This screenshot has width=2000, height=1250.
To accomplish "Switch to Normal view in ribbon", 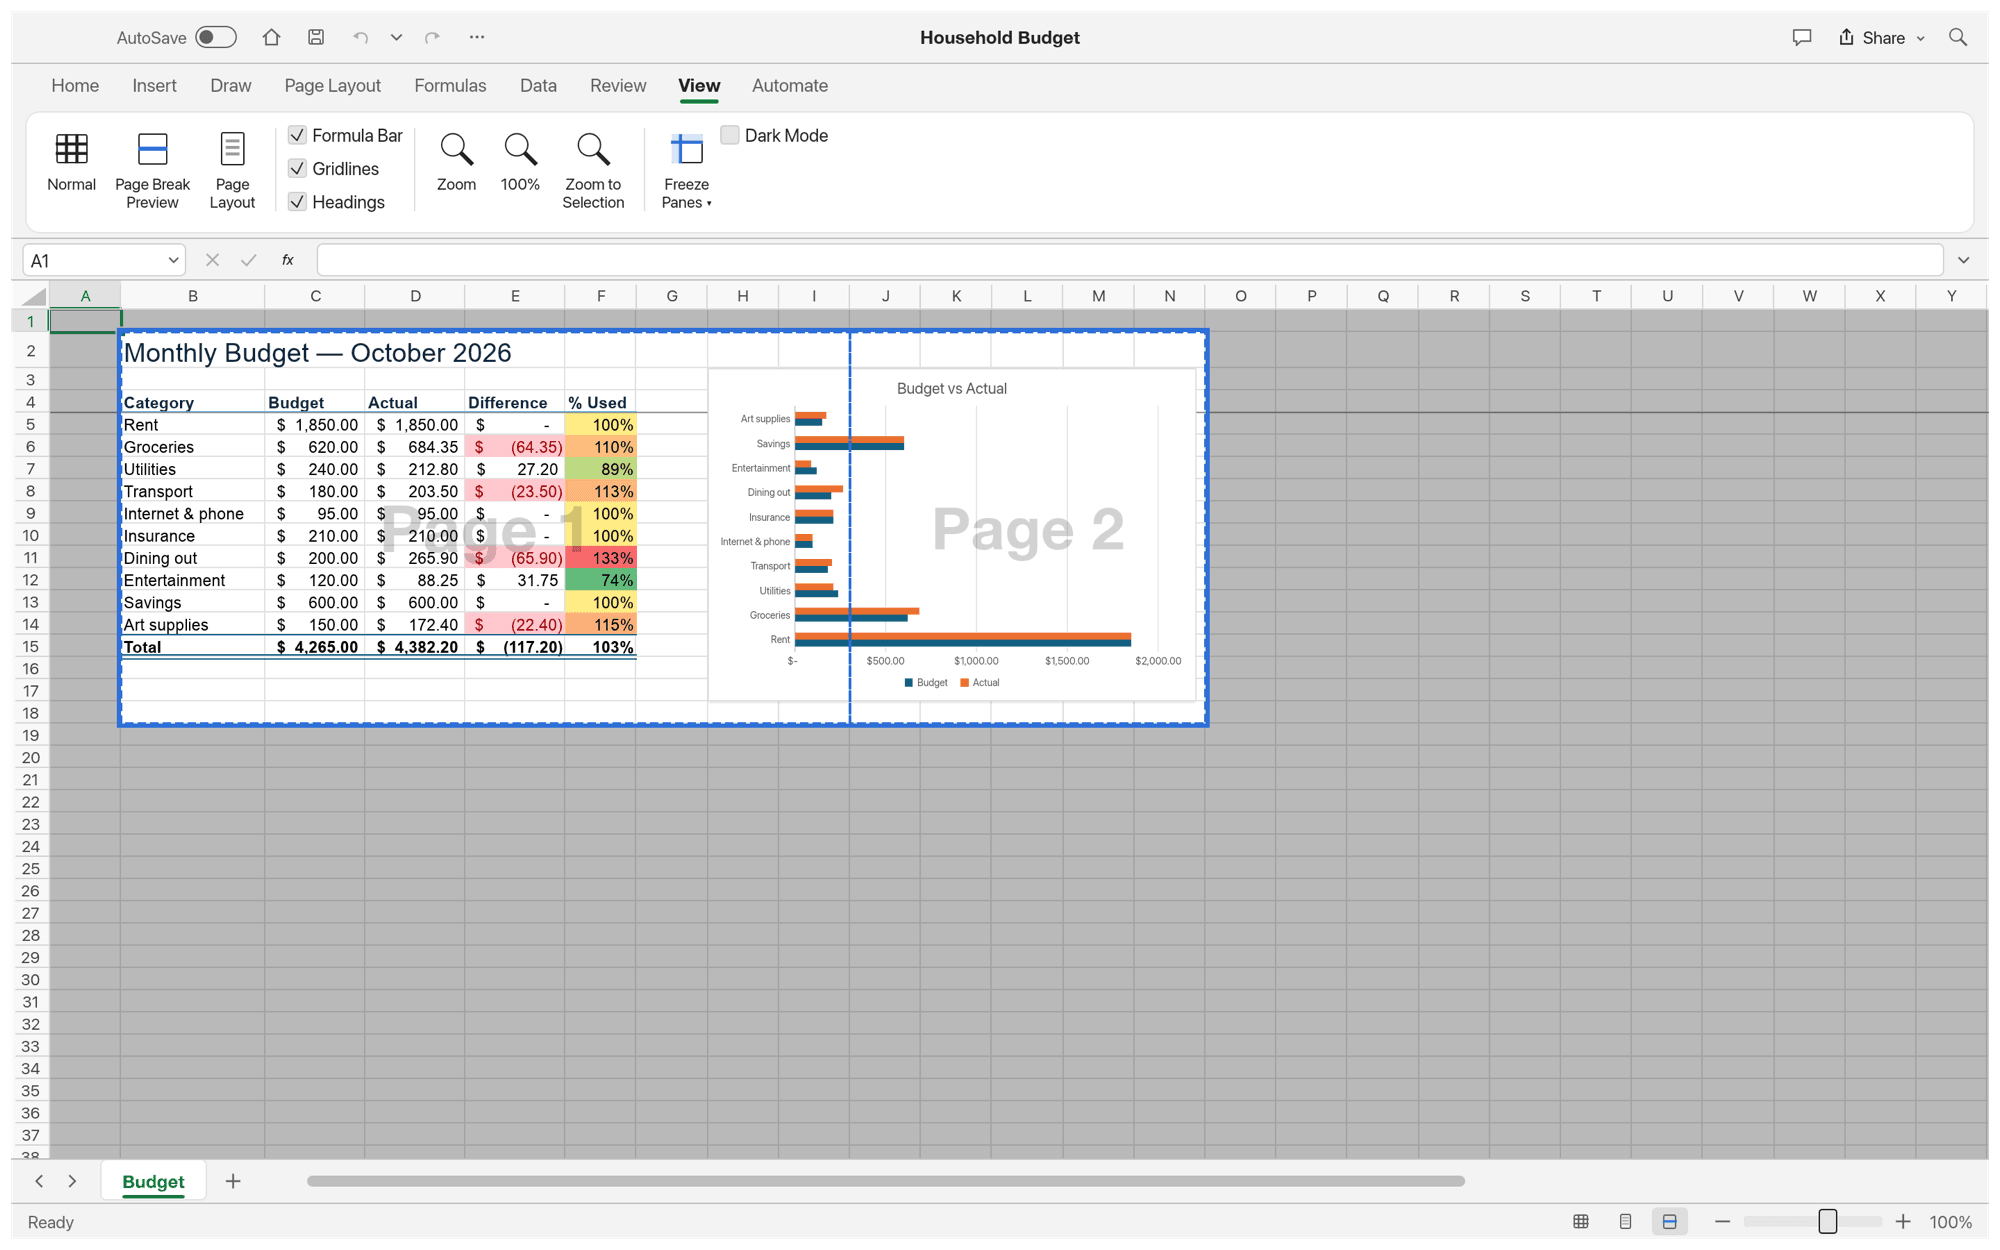I will pos(71,163).
